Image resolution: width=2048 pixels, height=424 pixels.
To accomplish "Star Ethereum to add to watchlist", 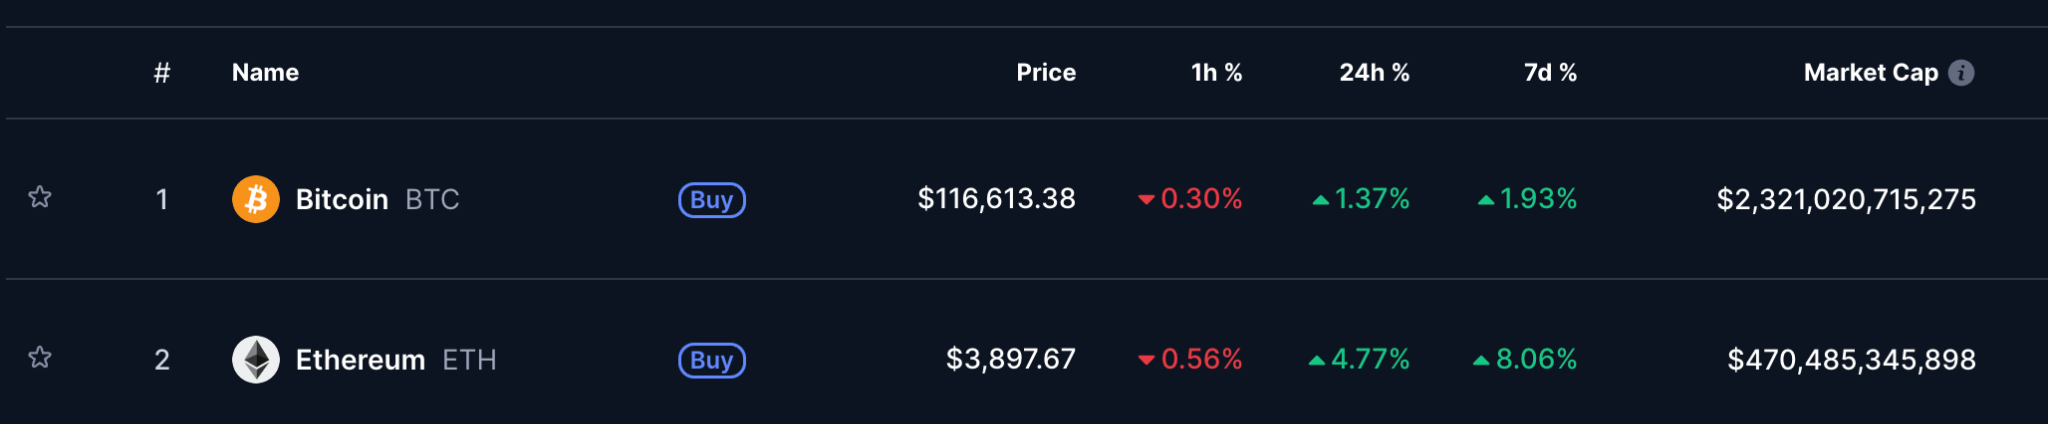I will [39, 357].
